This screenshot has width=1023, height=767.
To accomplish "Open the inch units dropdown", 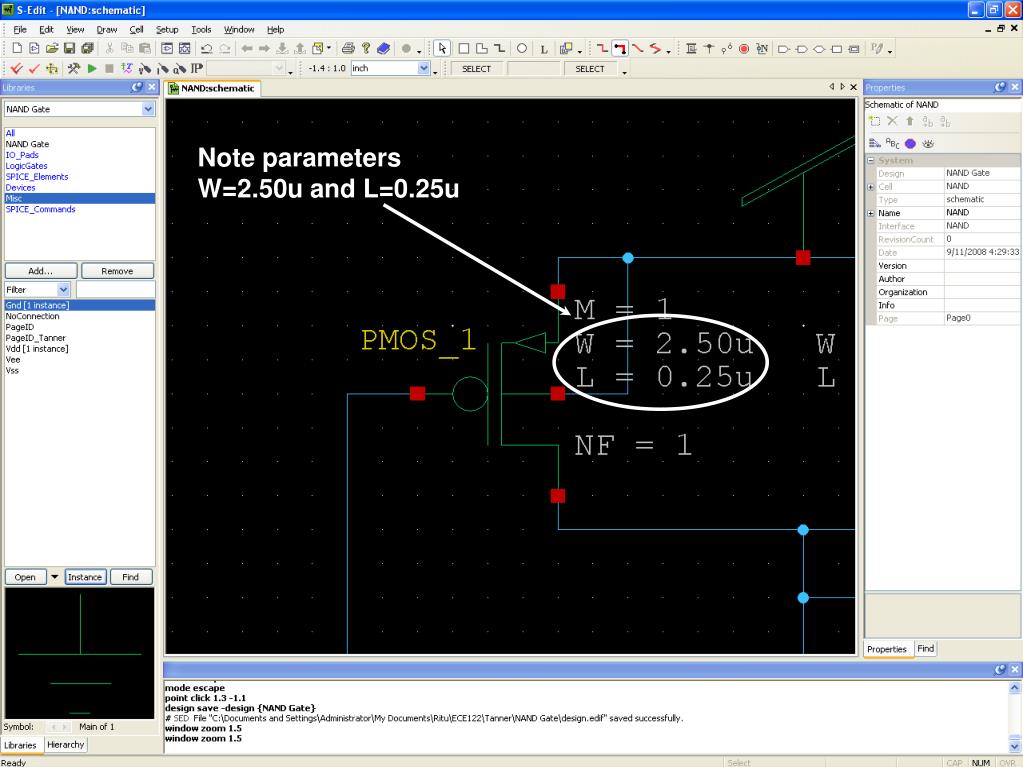I will [x=423, y=68].
